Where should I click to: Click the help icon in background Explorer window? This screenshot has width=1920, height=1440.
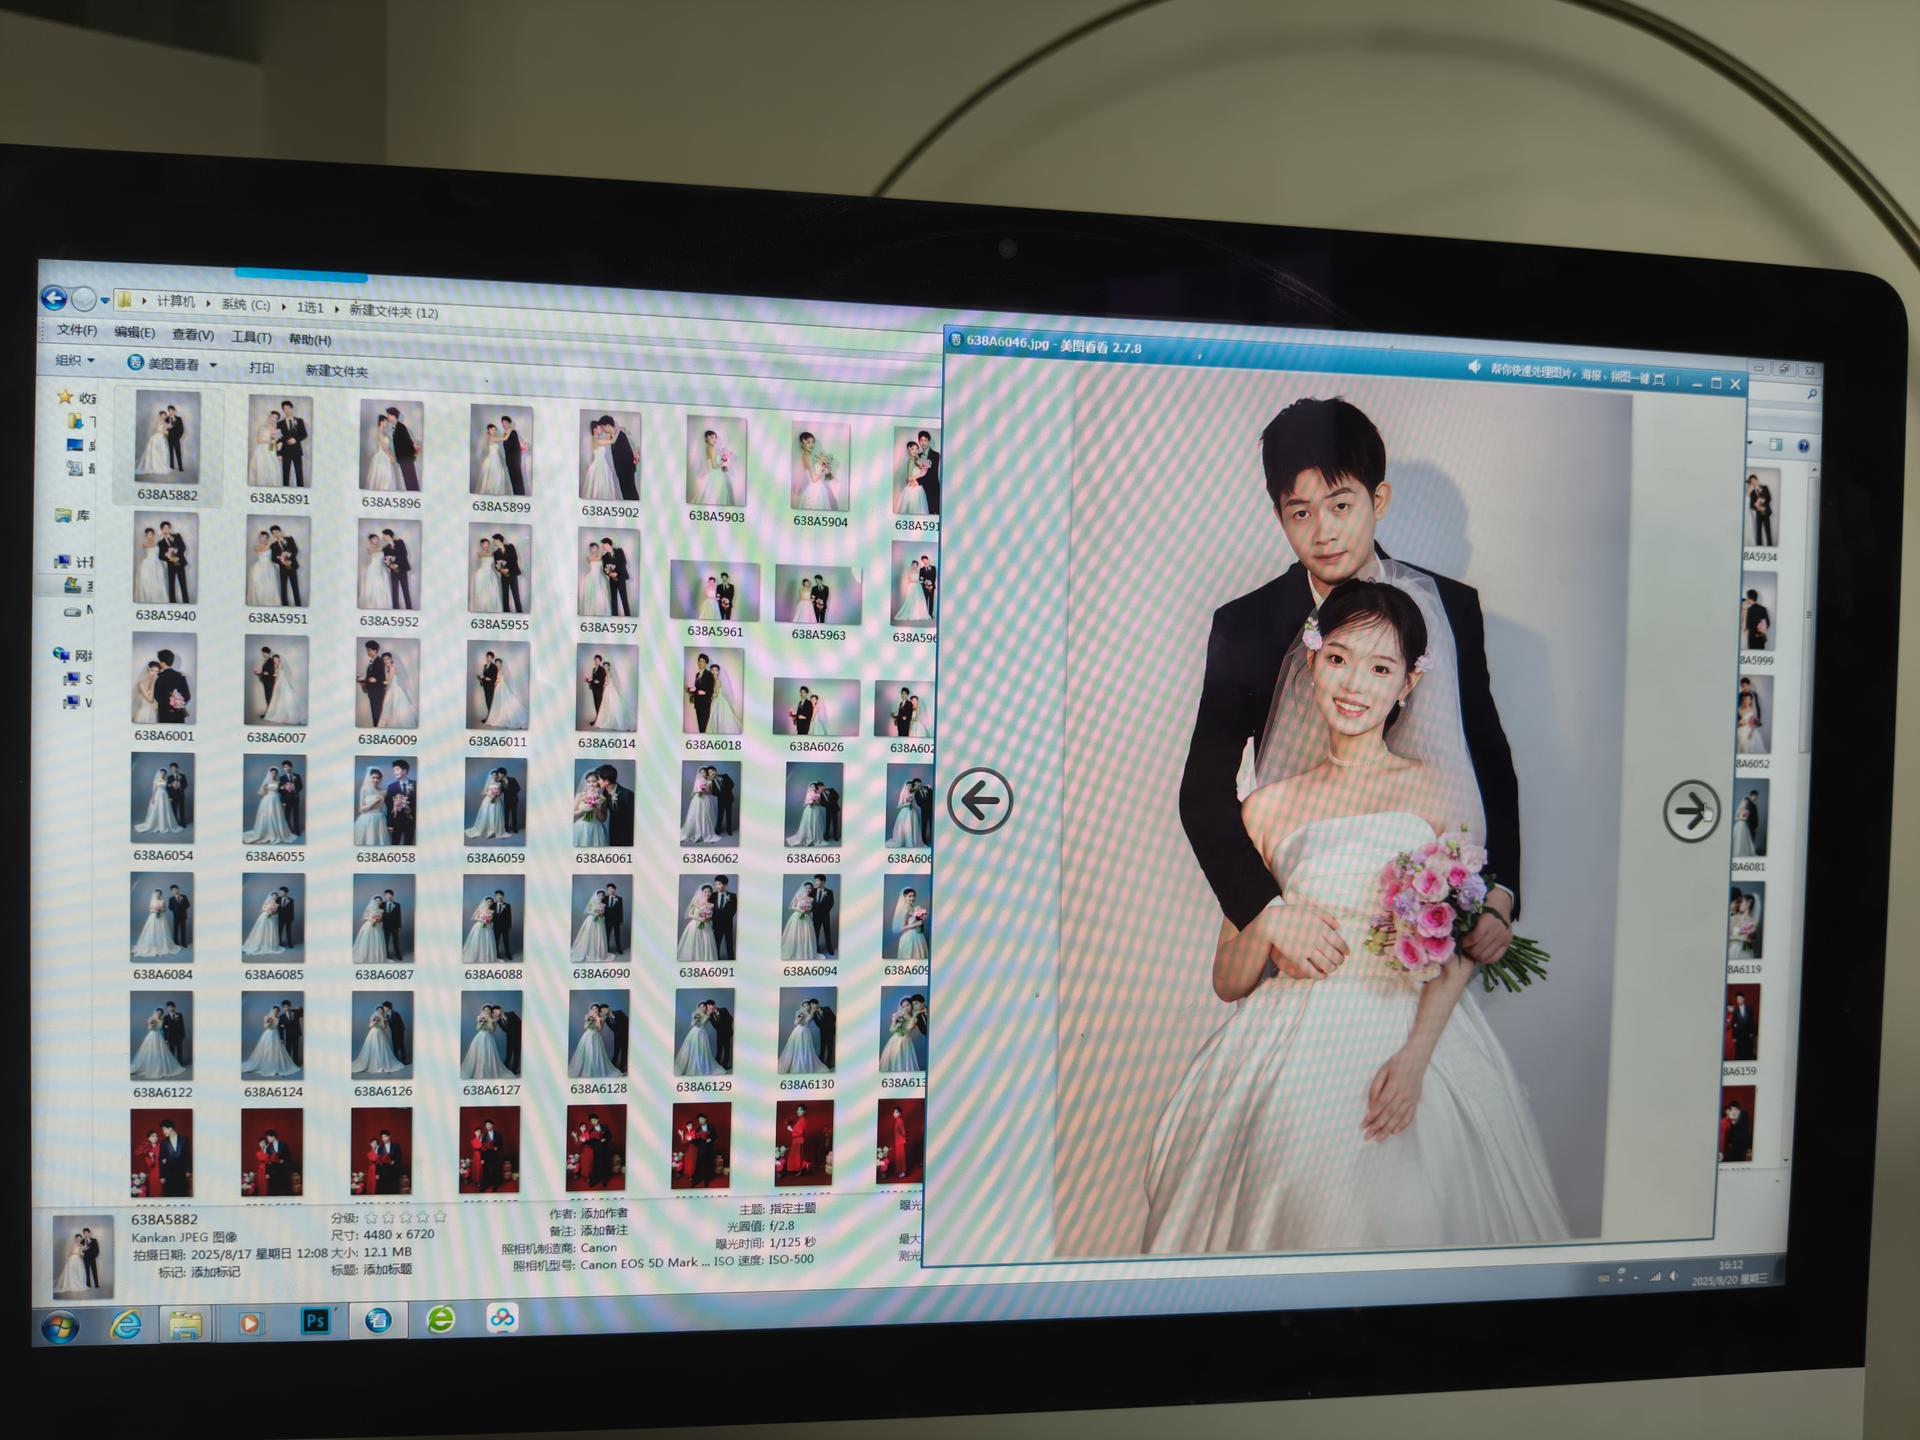click(1803, 446)
